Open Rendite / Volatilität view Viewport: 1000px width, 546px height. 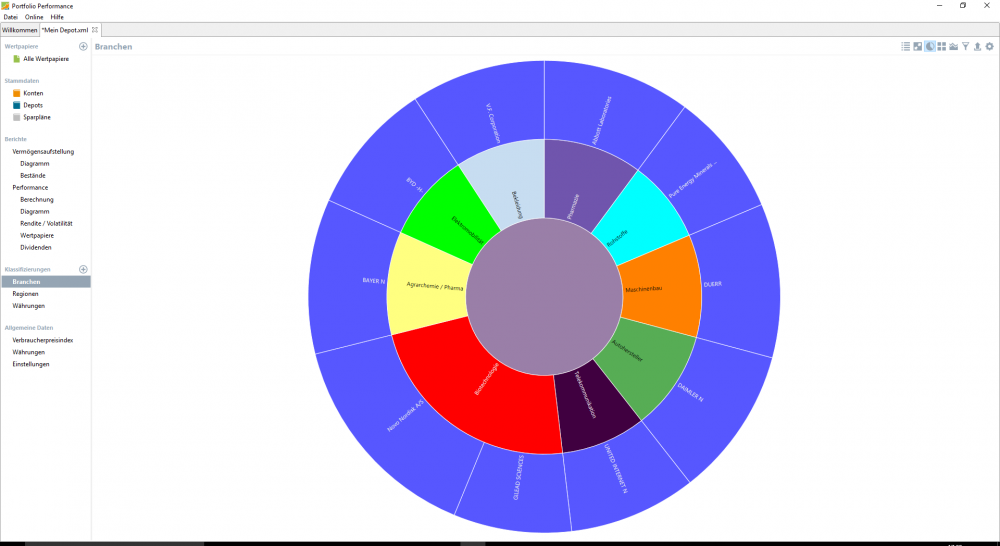pos(46,224)
